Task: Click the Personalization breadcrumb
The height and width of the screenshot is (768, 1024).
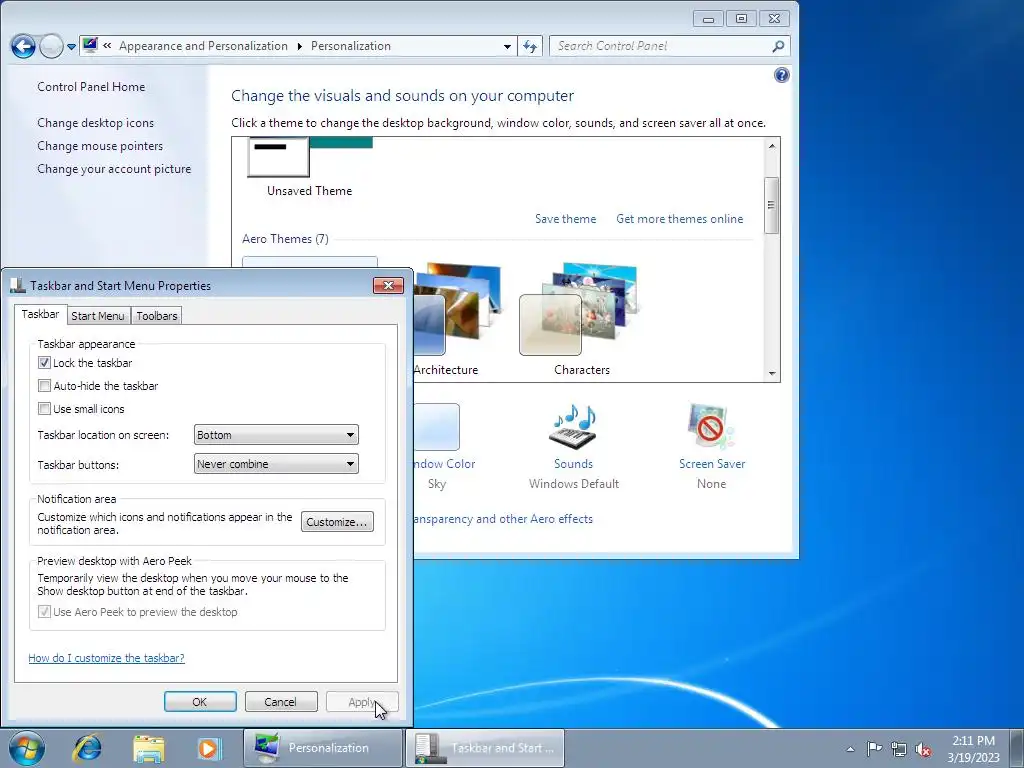Action: [351, 46]
